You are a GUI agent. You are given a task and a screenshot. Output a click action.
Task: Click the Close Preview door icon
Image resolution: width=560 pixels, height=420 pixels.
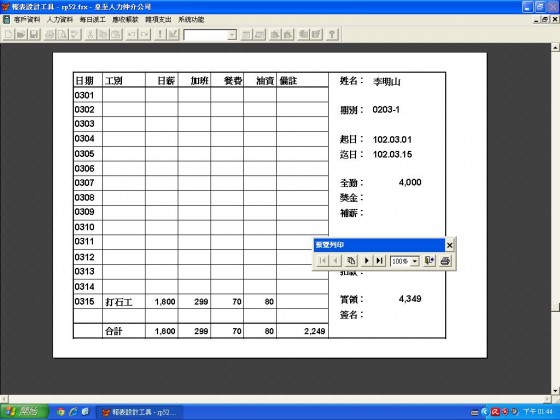pyautogui.click(x=430, y=261)
